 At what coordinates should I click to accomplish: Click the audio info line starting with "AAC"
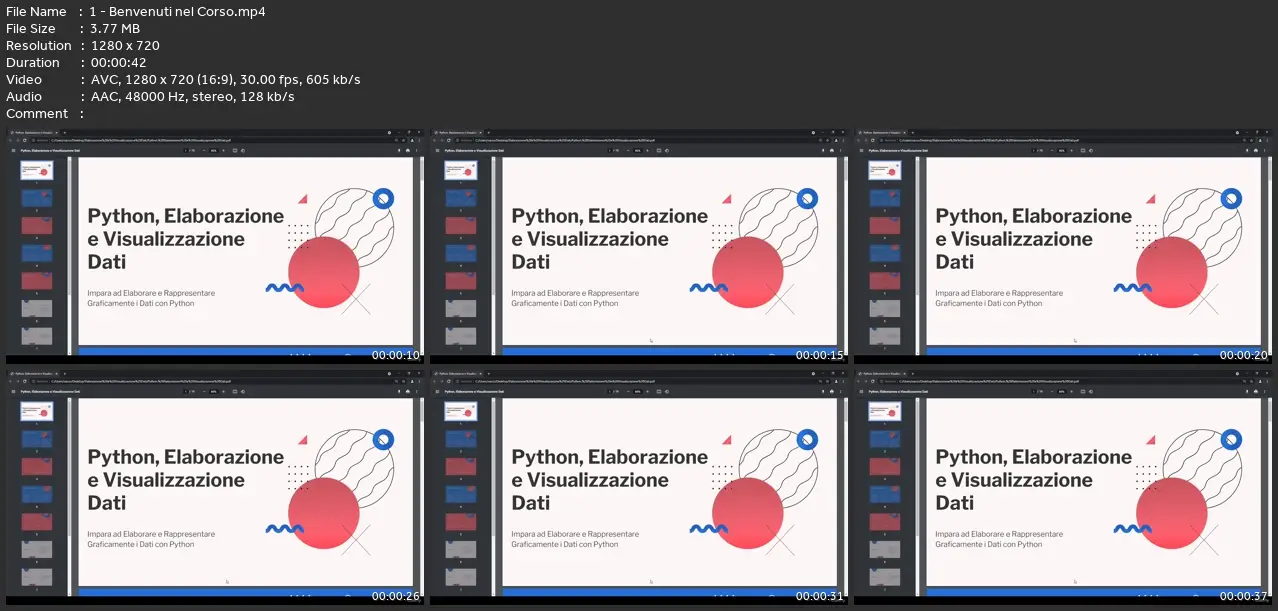[191, 96]
